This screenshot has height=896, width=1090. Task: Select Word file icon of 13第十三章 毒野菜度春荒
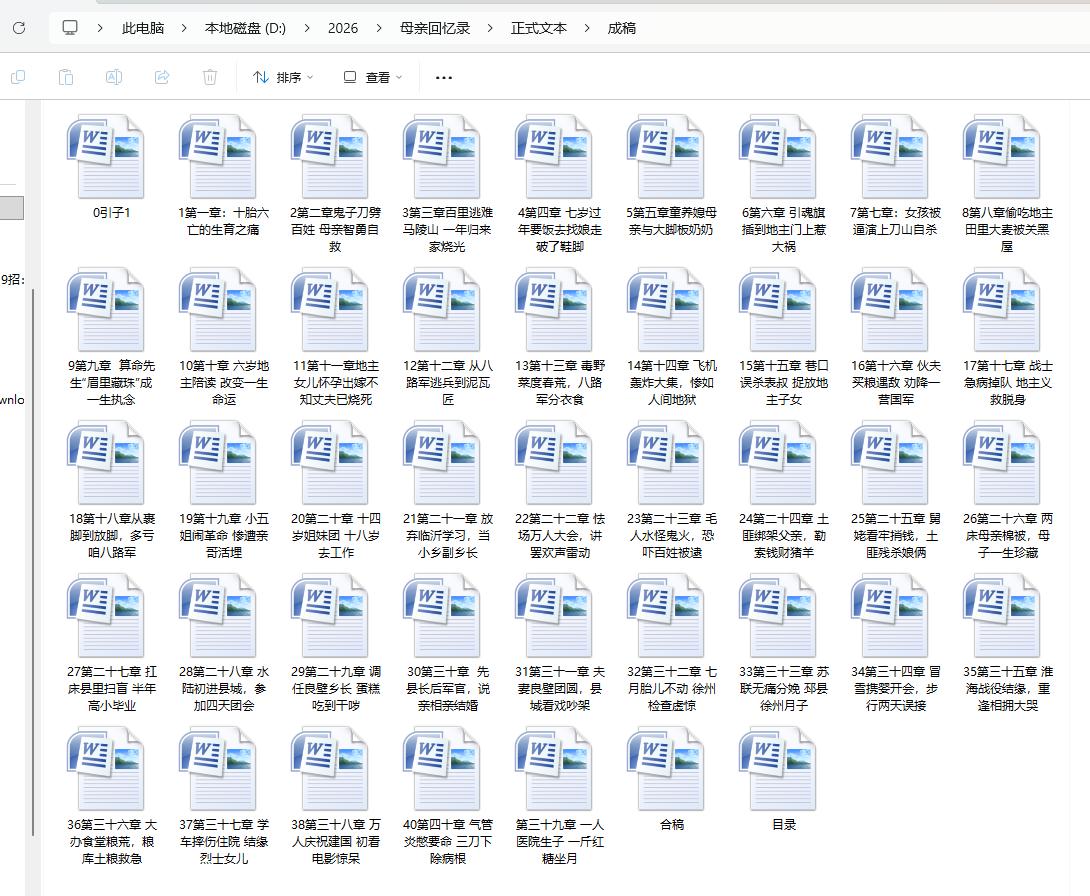553,310
